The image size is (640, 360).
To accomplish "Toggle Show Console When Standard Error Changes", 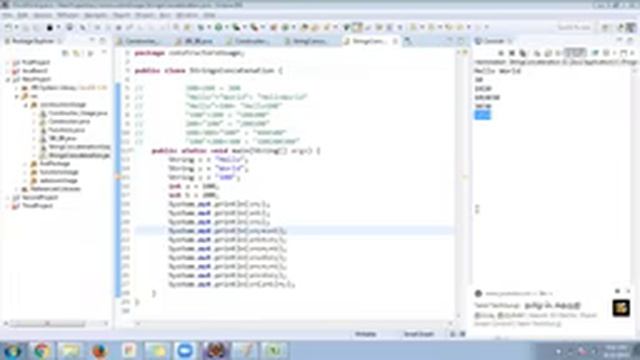I will pyautogui.click(x=580, y=53).
